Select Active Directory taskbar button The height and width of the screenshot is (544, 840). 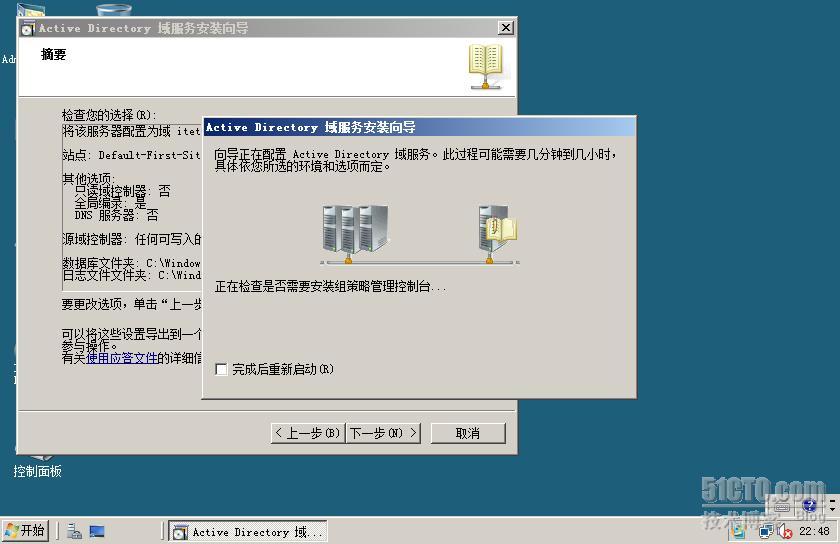point(248,532)
